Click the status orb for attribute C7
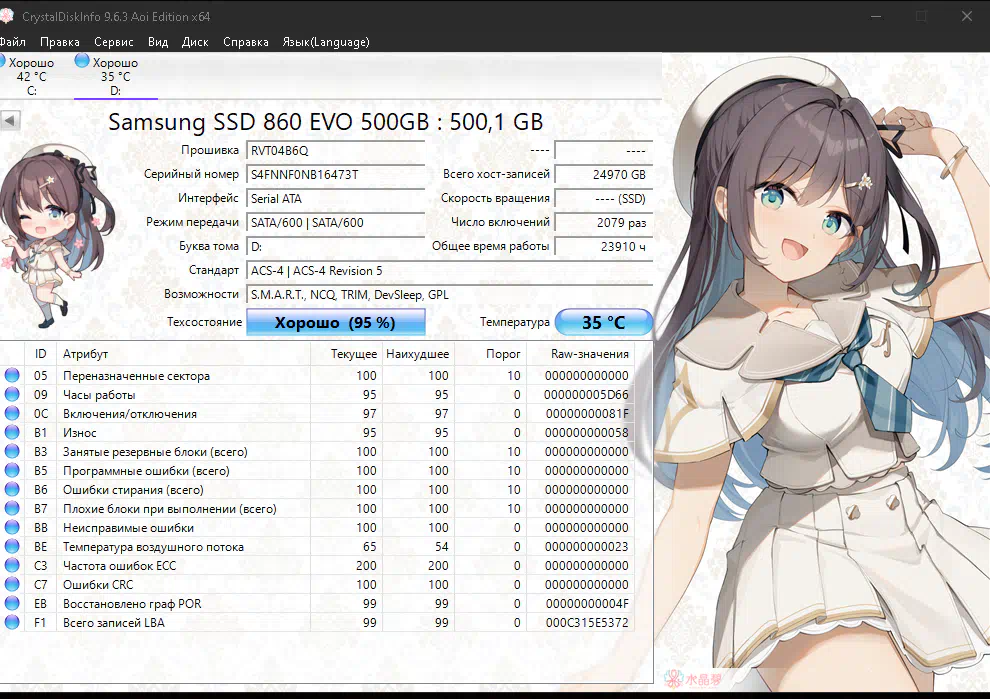Screen dimensions: 990x699 click(x=12, y=584)
